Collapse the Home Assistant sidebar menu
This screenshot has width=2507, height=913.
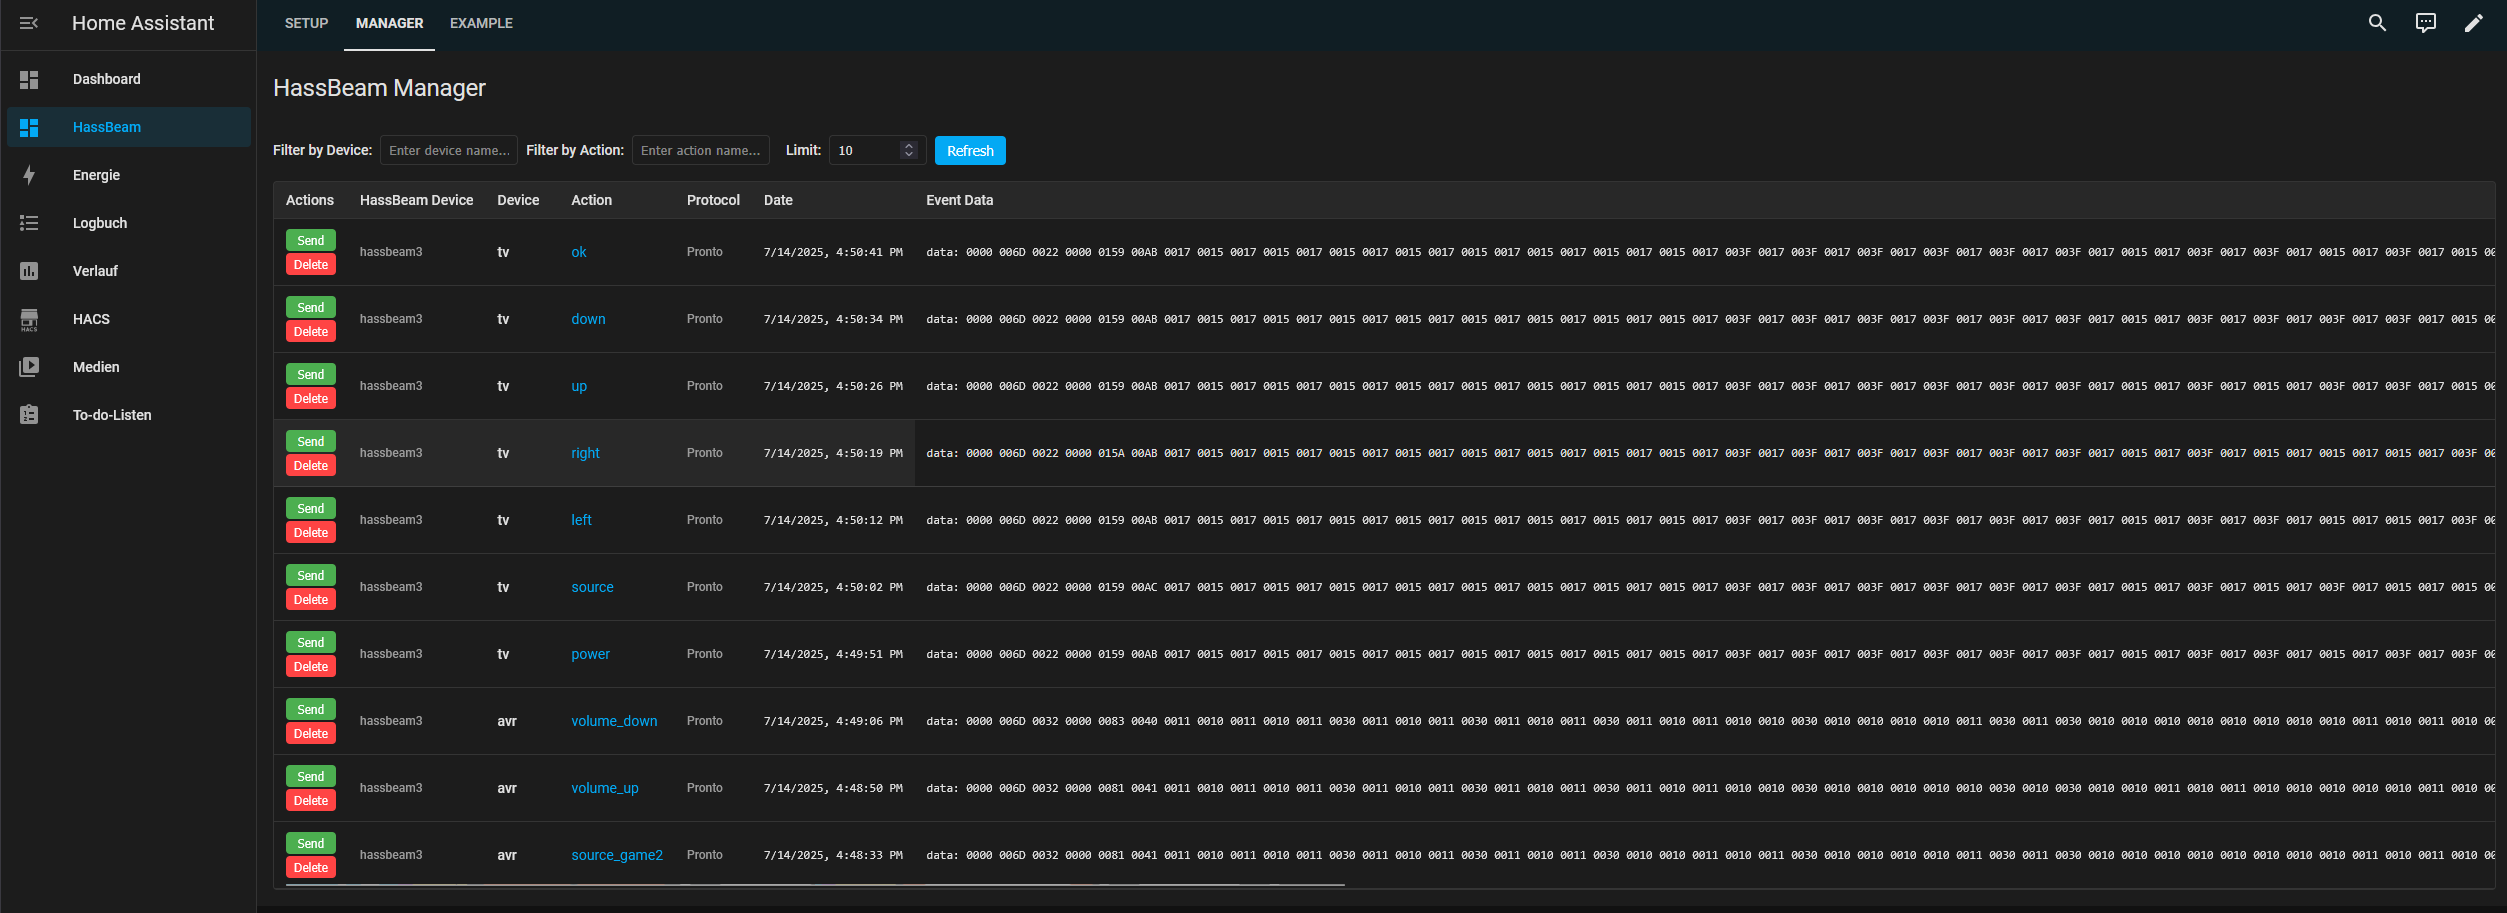coord(29,23)
